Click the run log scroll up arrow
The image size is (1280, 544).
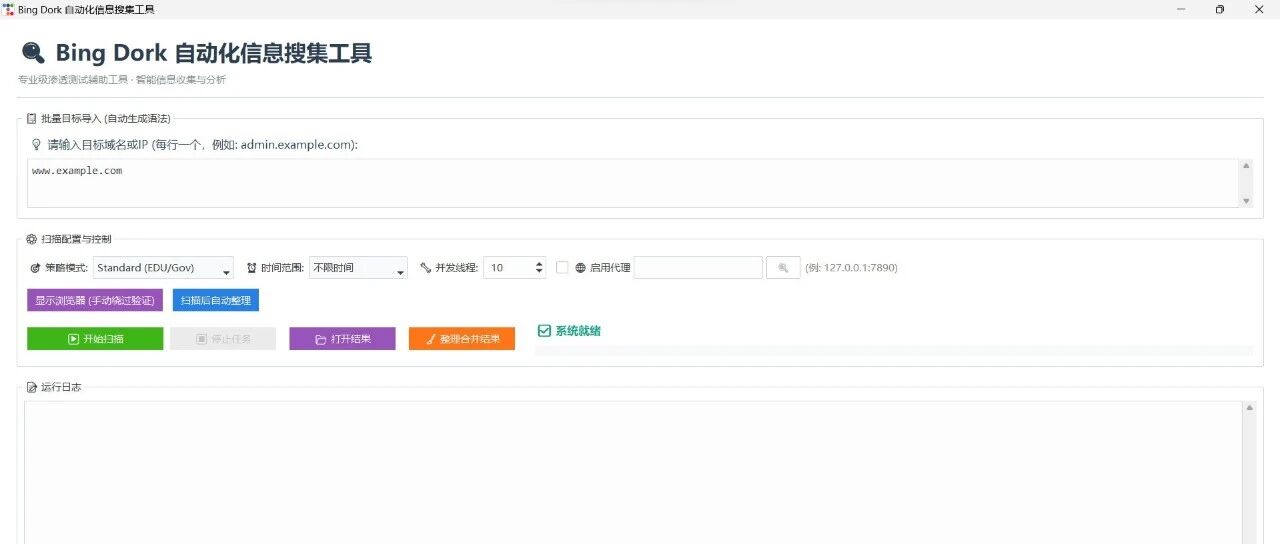point(1249,408)
